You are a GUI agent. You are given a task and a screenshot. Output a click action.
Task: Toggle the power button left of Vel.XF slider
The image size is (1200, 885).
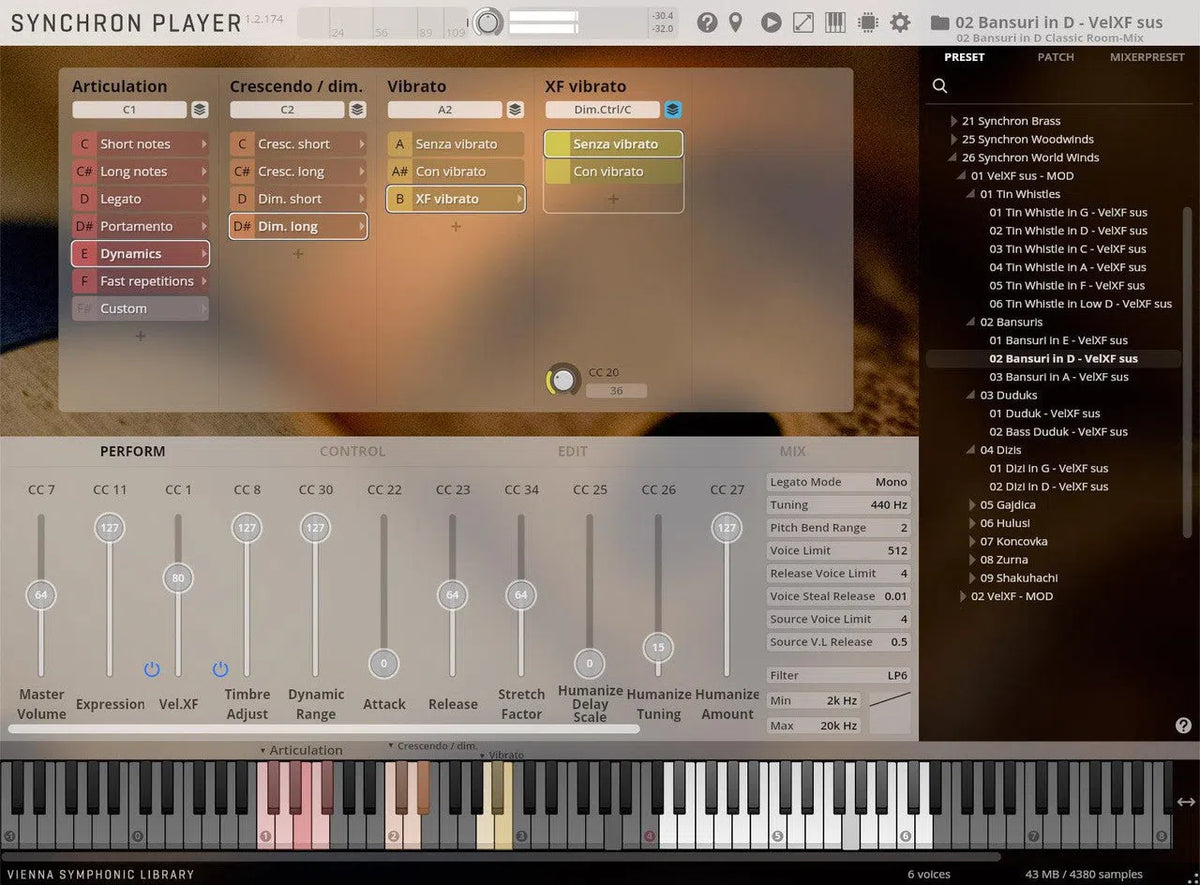(x=152, y=669)
